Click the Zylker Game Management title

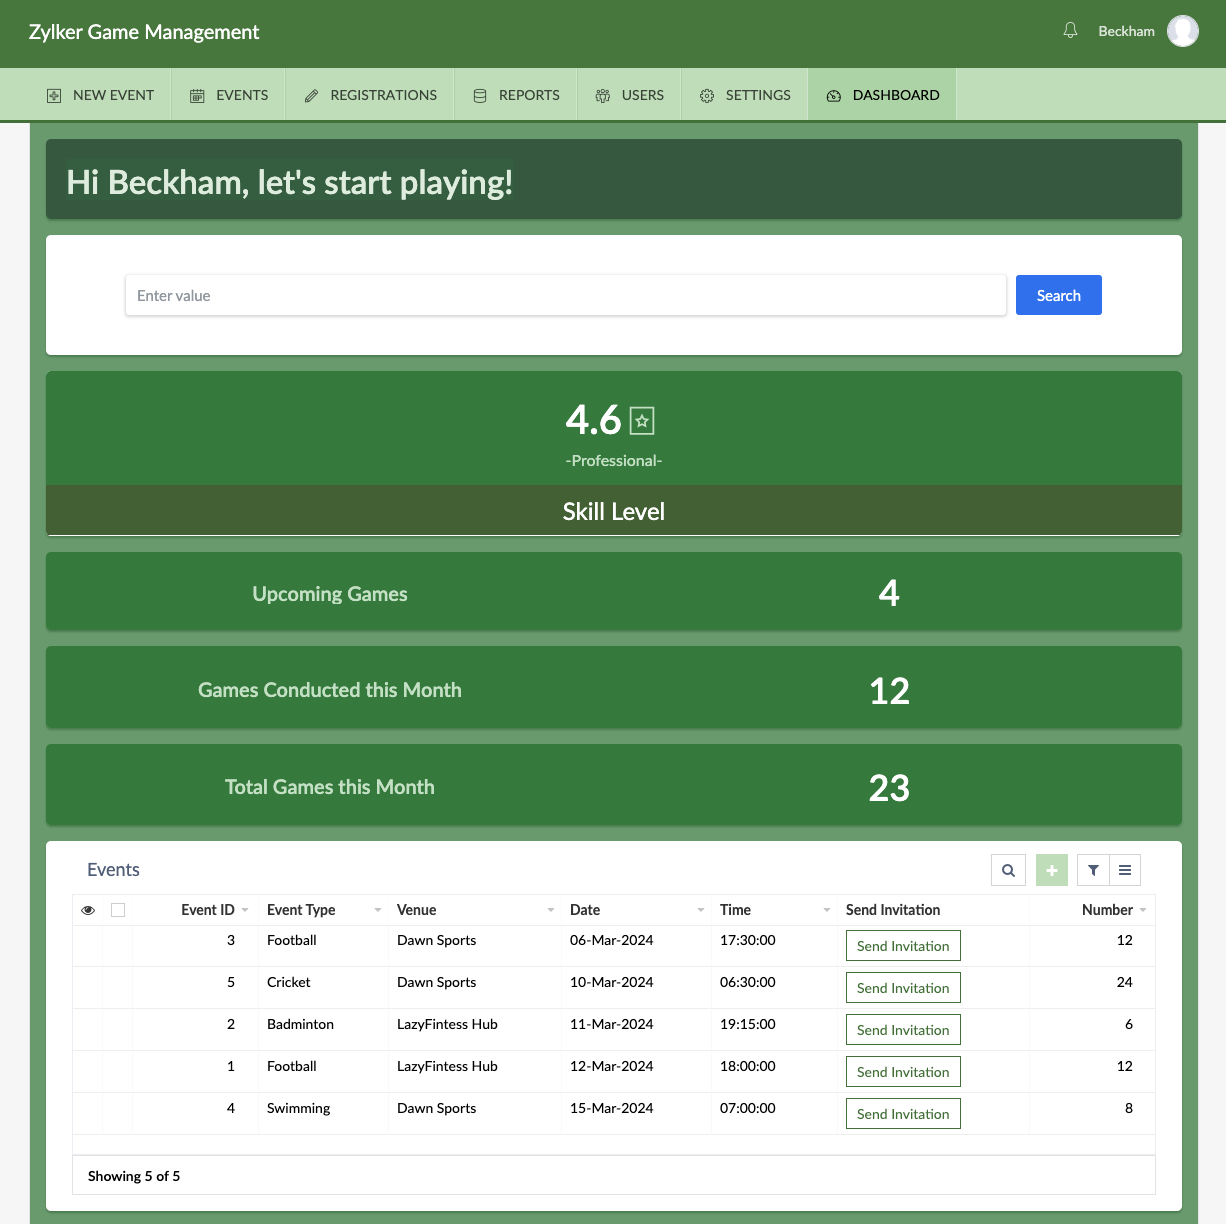pyautogui.click(x=144, y=32)
